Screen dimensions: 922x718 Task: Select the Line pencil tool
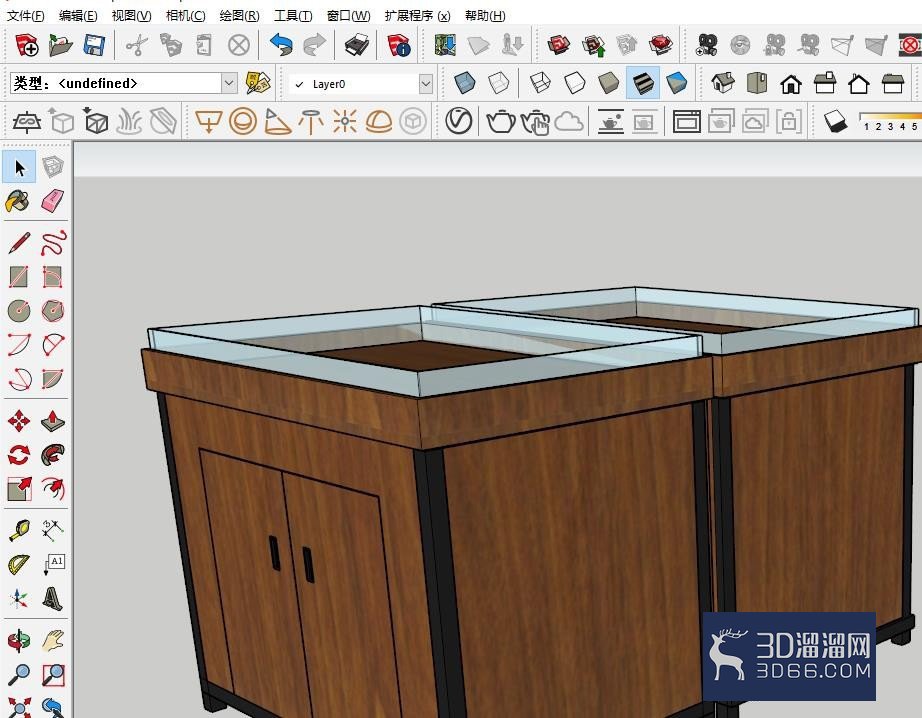point(19,243)
